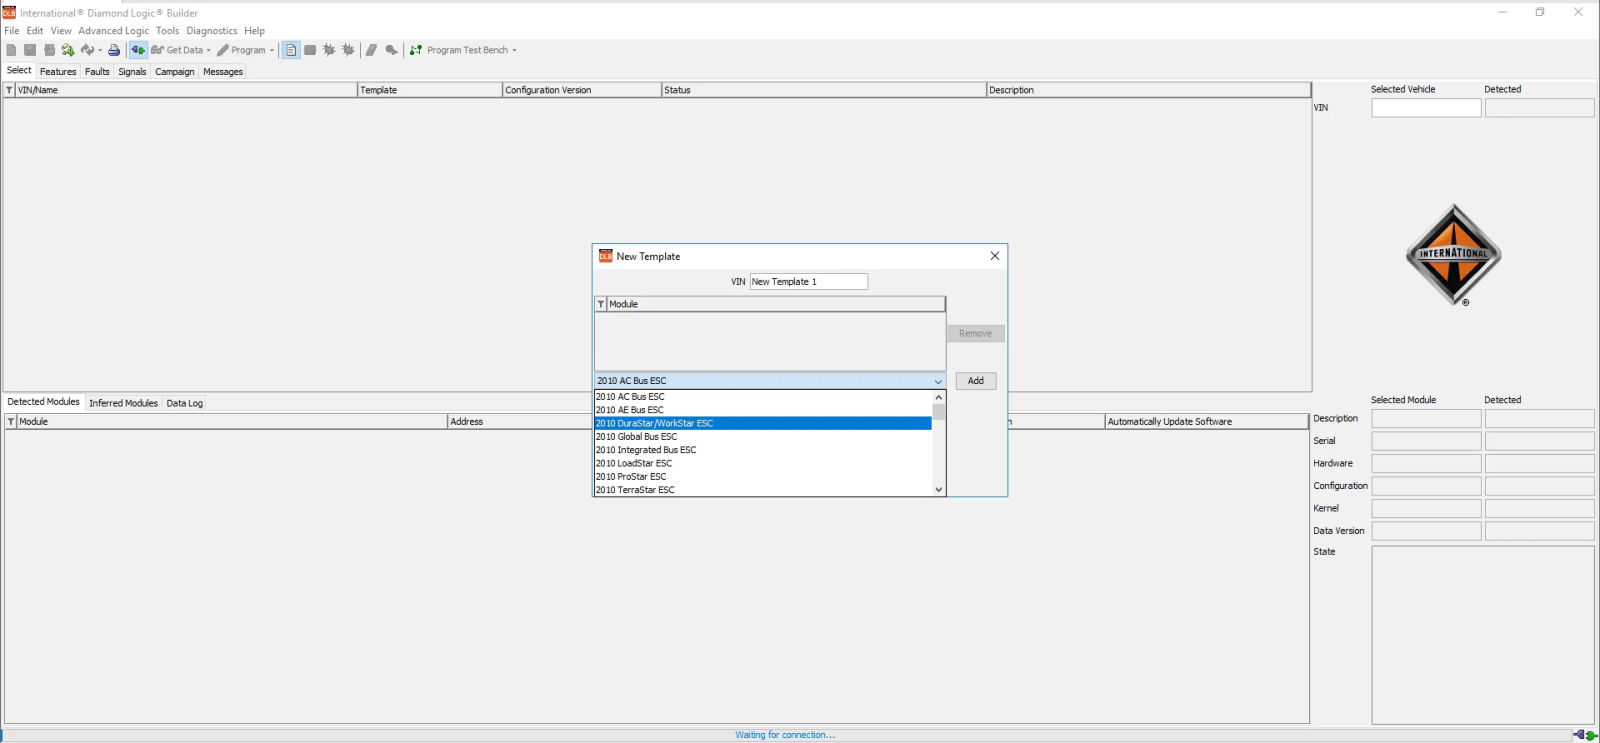Image resolution: width=1600 pixels, height=743 pixels.
Task: Select 2010 DuraStar/WorkStar ESC from the list
Action: (763, 423)
